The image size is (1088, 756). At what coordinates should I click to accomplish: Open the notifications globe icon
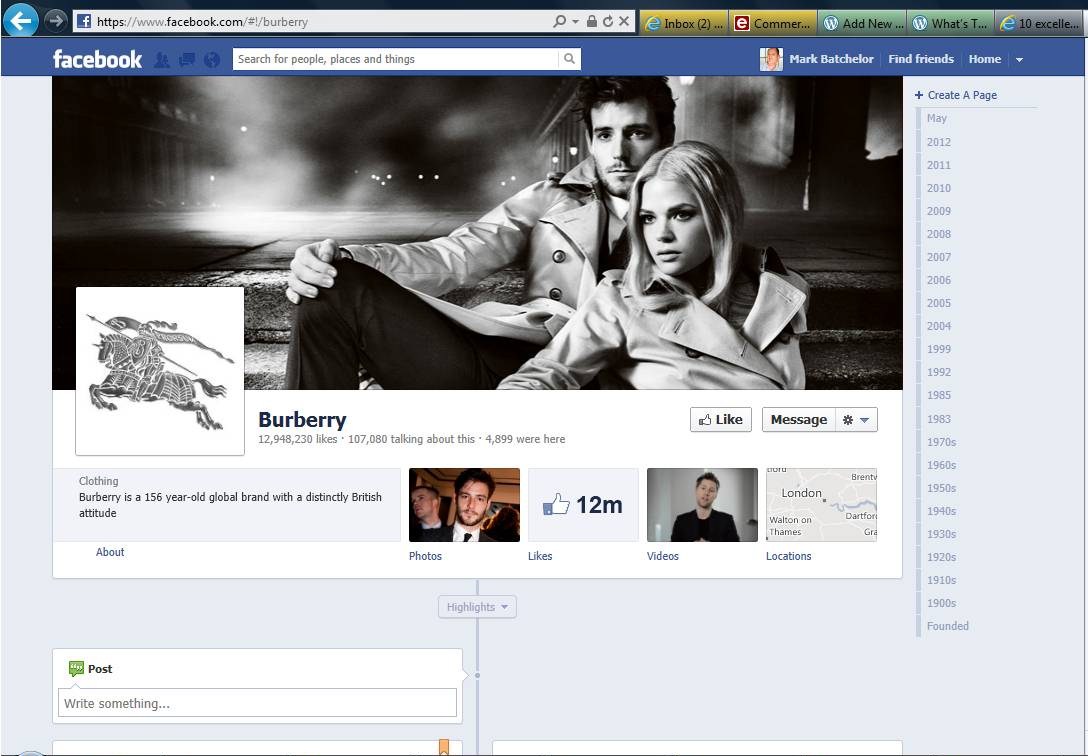pos(211,60)
